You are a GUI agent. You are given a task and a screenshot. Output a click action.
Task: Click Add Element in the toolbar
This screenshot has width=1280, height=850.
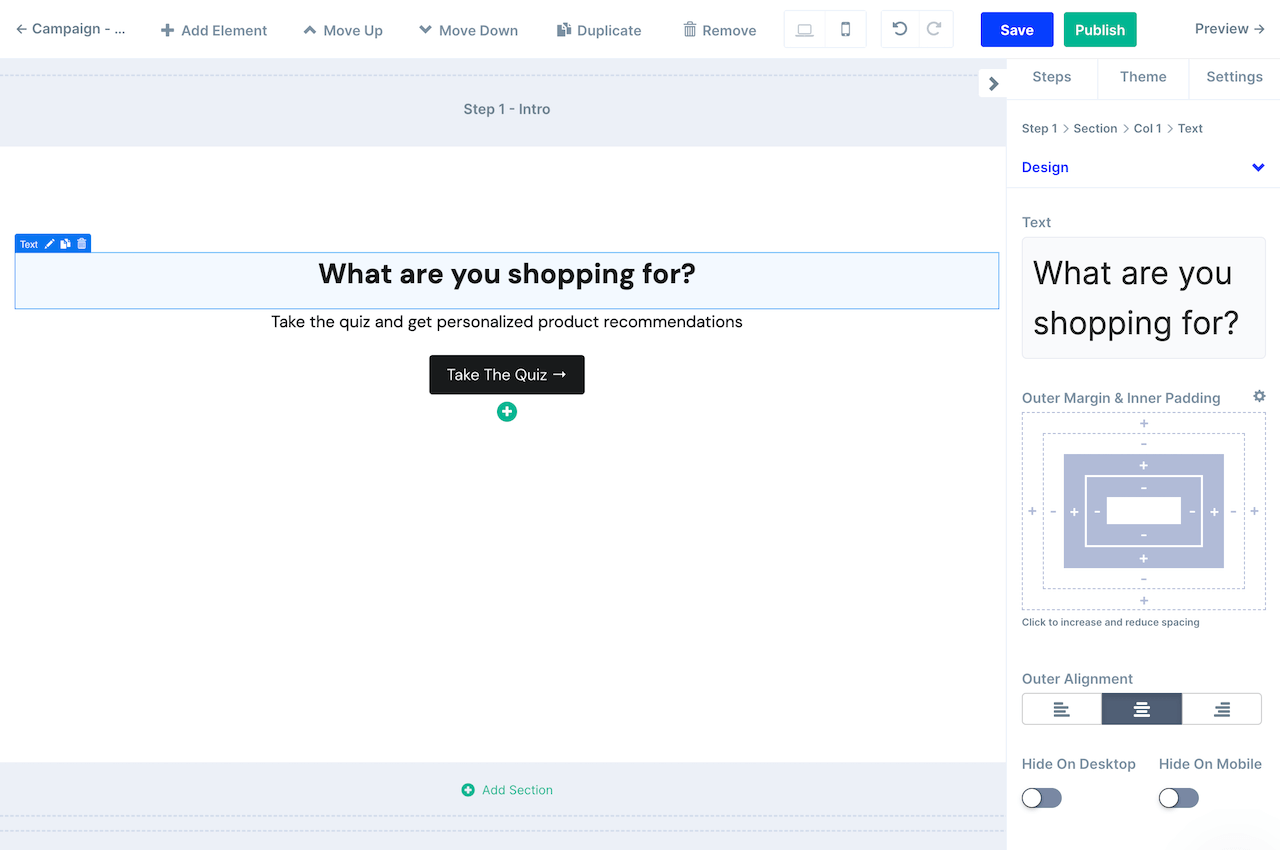point(214,30)
